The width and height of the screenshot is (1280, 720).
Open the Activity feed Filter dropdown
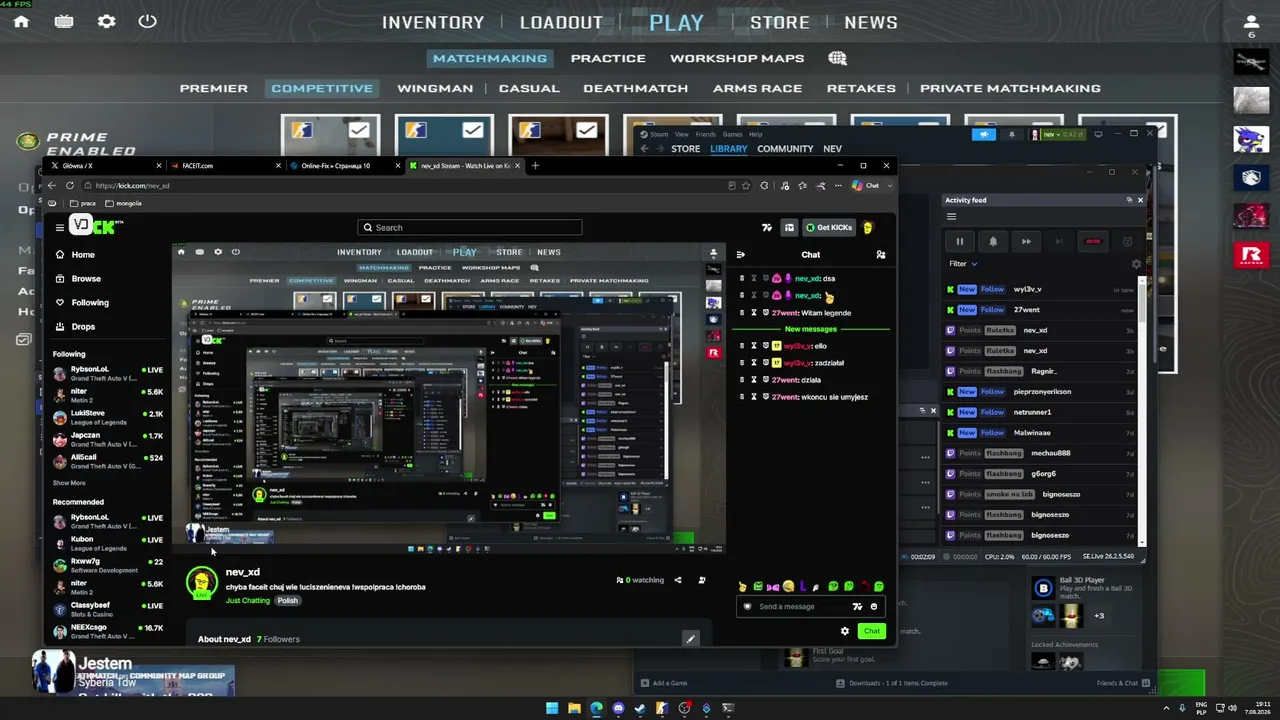(x=963, y=264)
